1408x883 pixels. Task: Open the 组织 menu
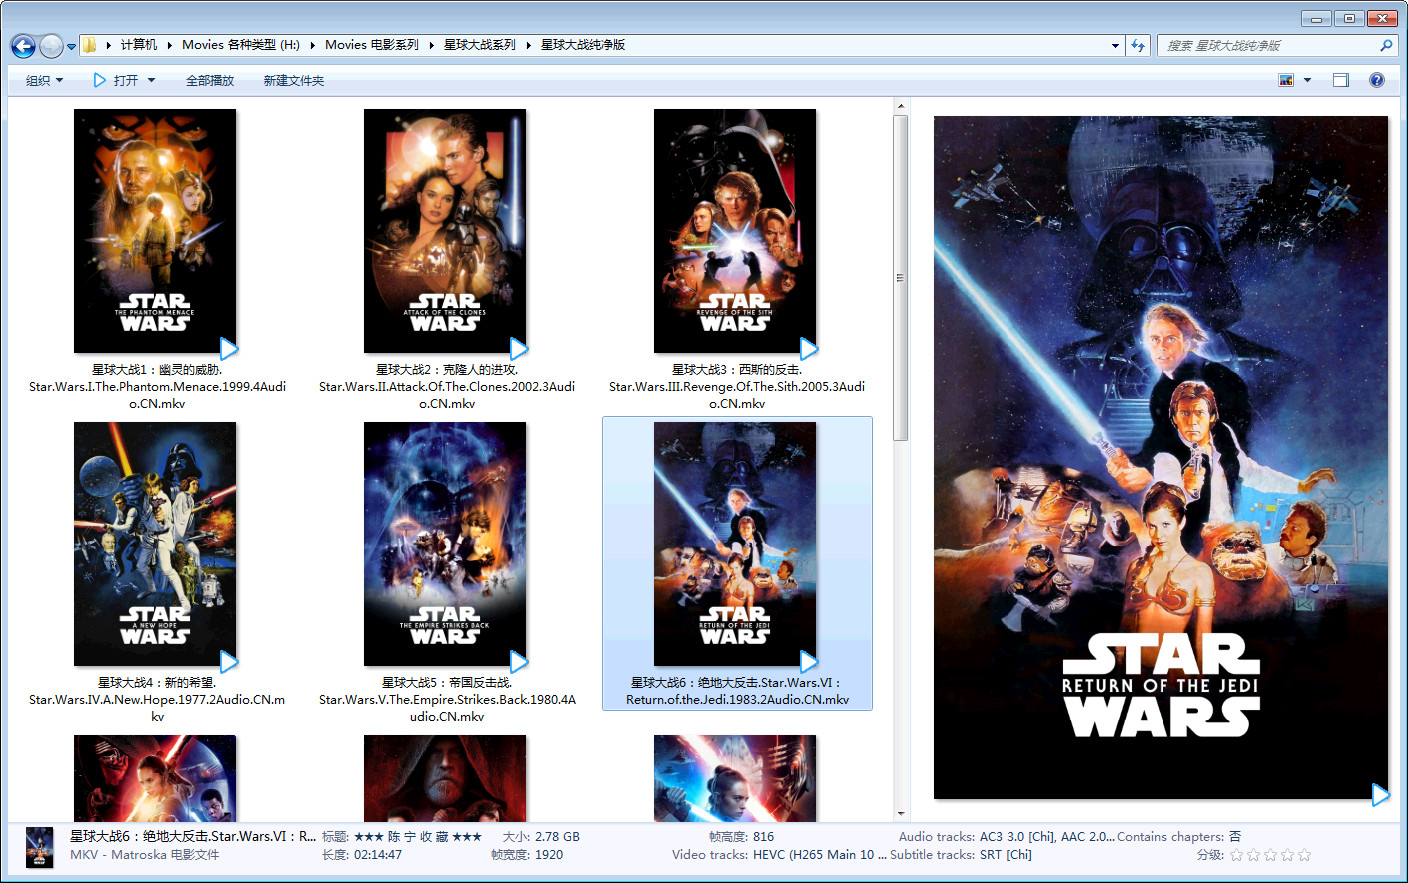pos(44,80)
